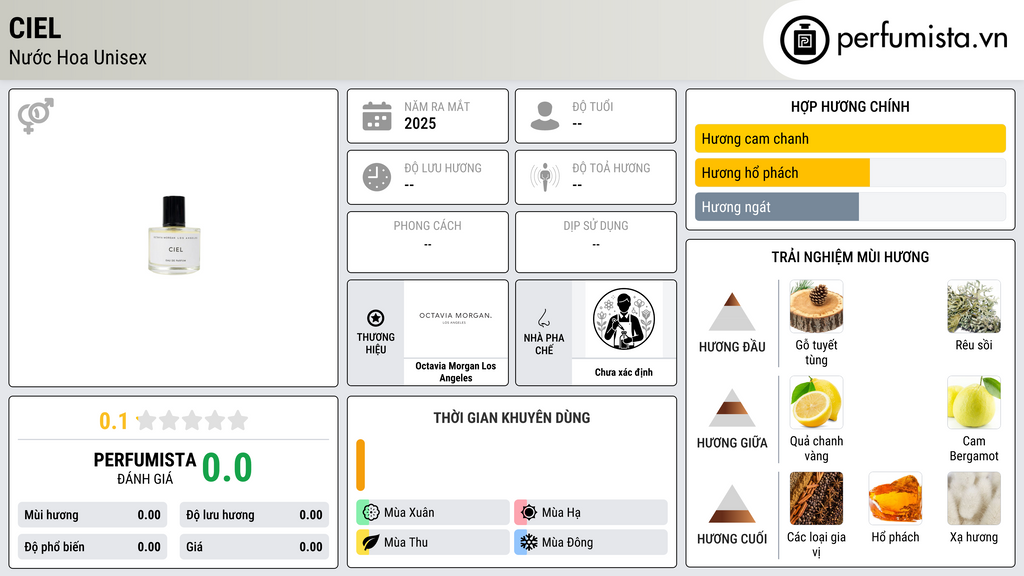Click the perfumista.vn site name

point(922,39)
